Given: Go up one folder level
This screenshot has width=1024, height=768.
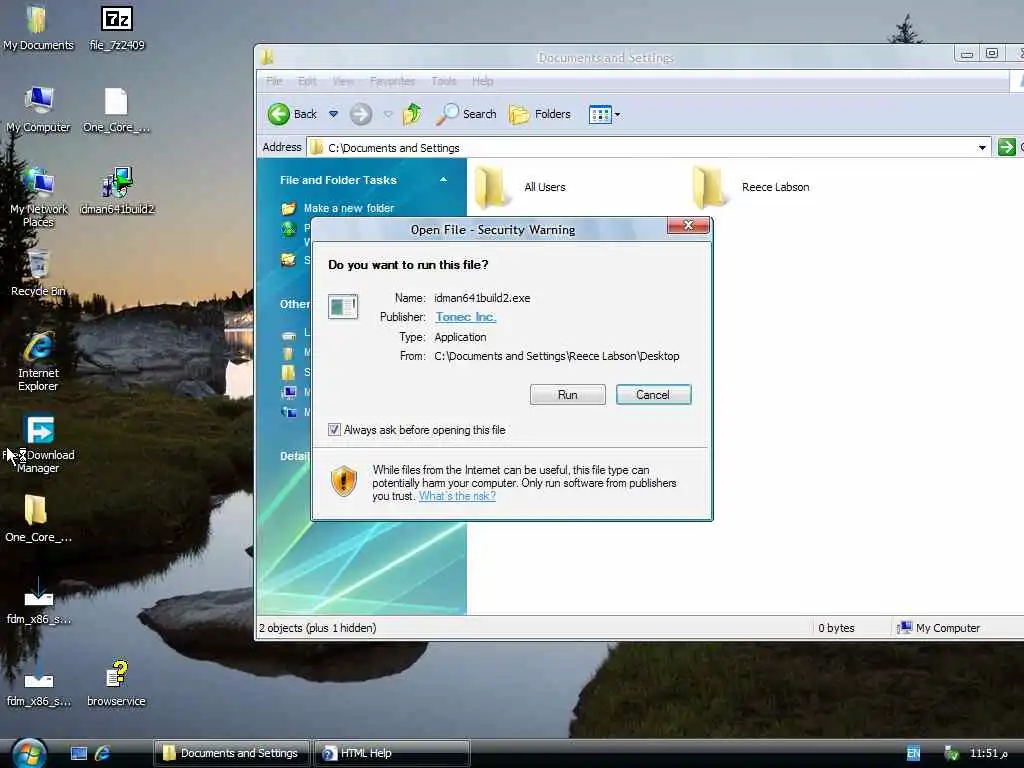Looking at the screenshot, I should (412, 114).
